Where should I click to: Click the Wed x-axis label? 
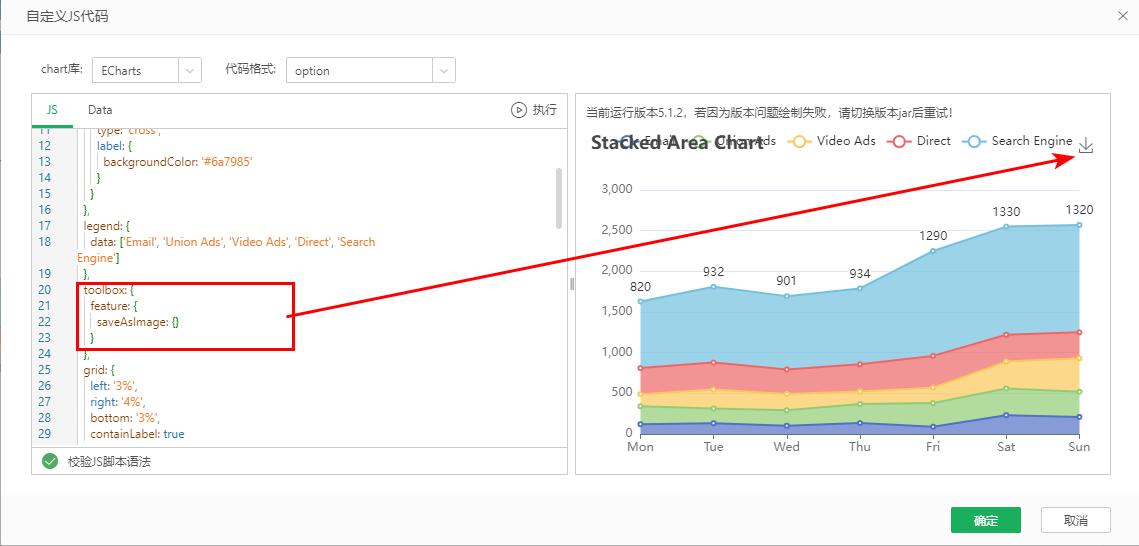click(787, 447)
